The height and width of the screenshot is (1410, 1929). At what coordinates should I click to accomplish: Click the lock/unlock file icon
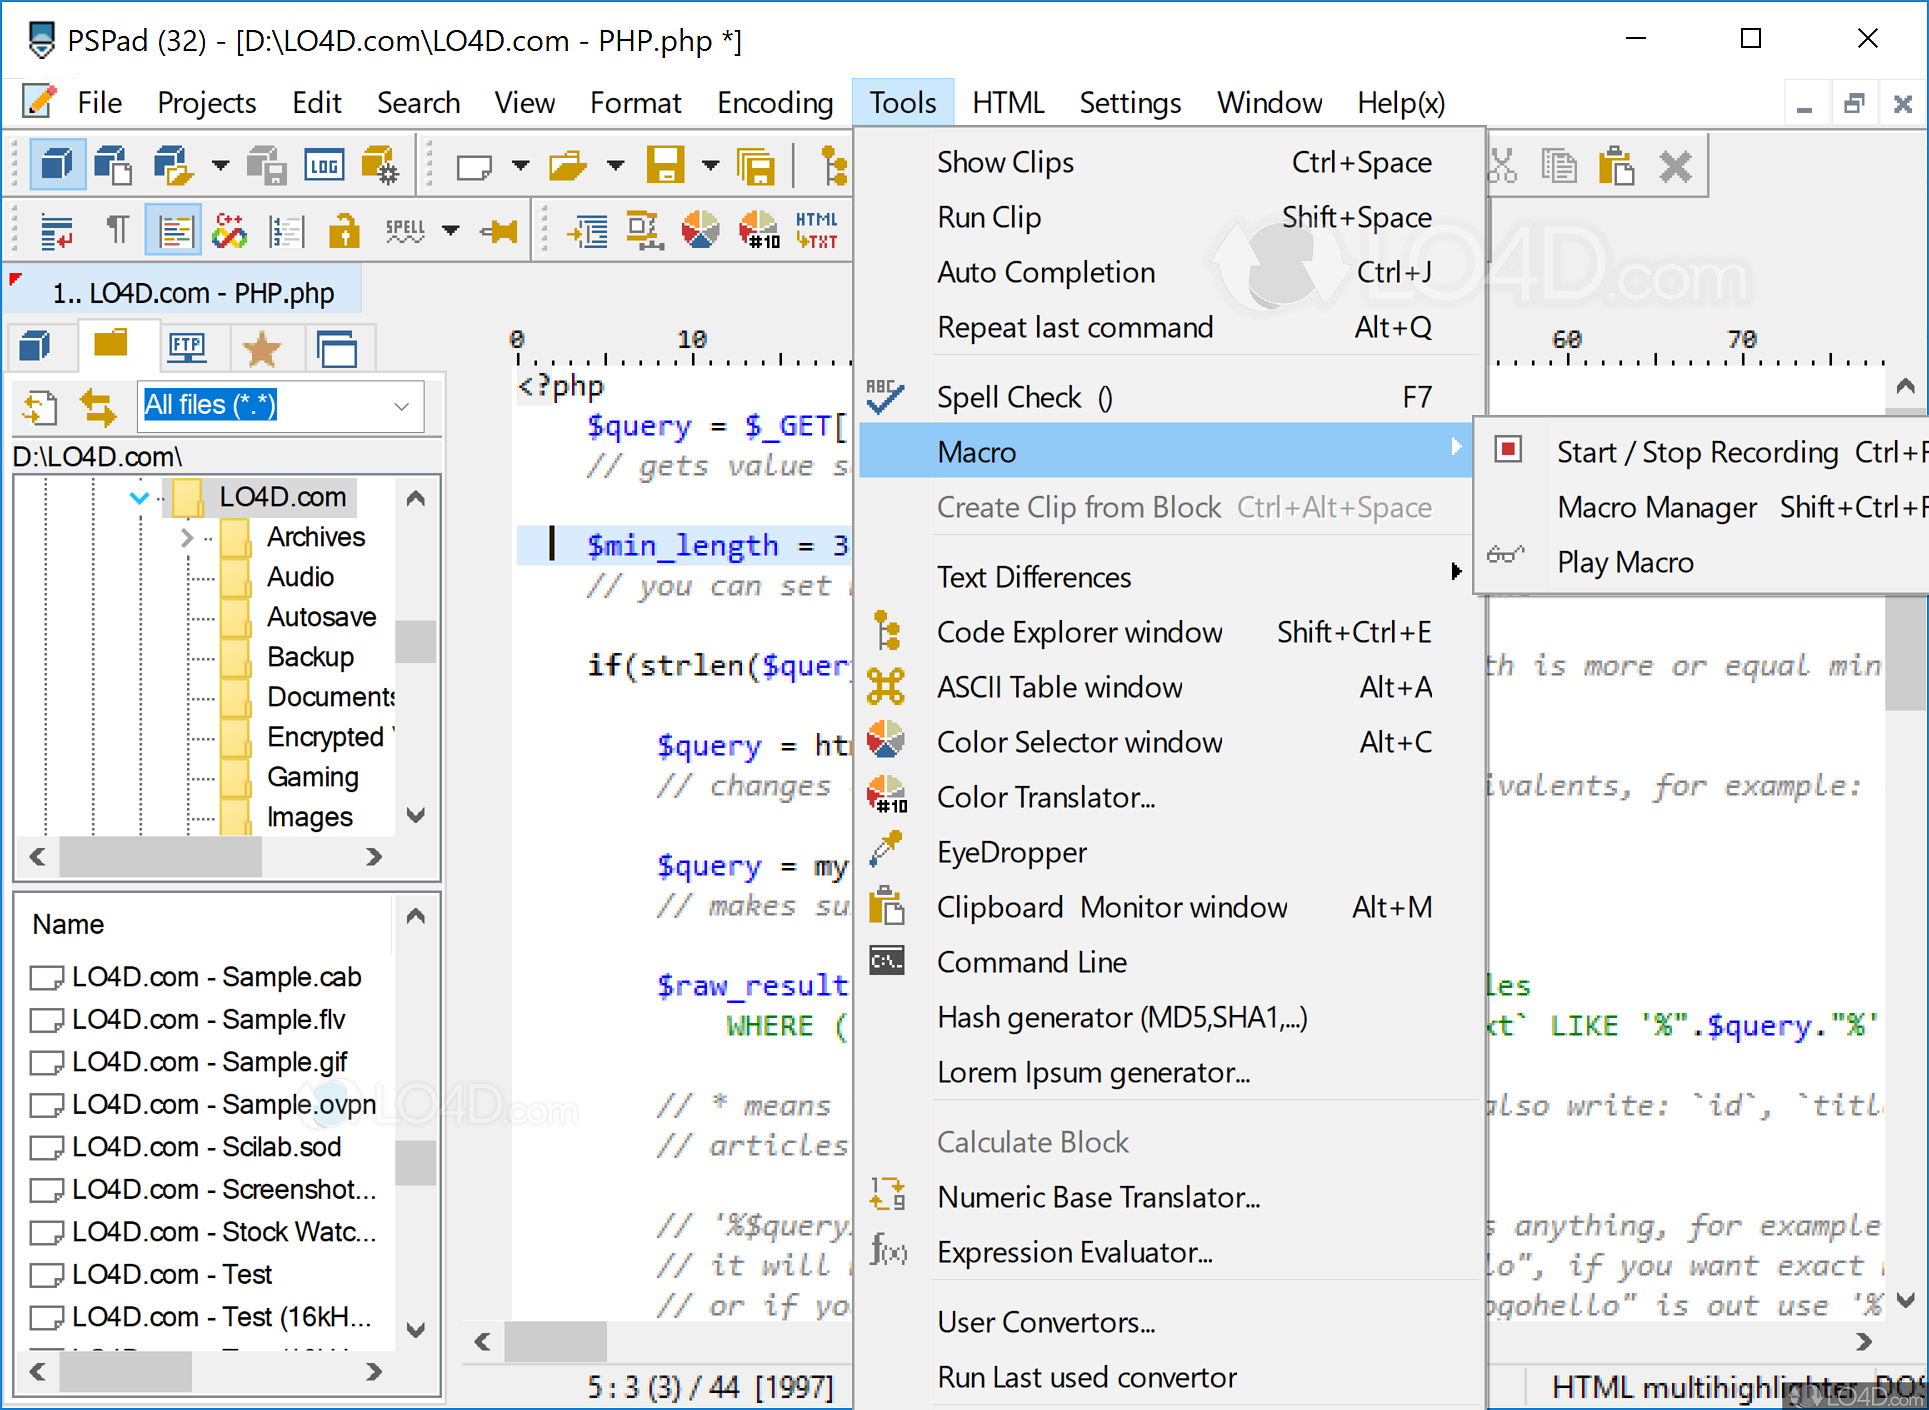click(x=344, y=229)
